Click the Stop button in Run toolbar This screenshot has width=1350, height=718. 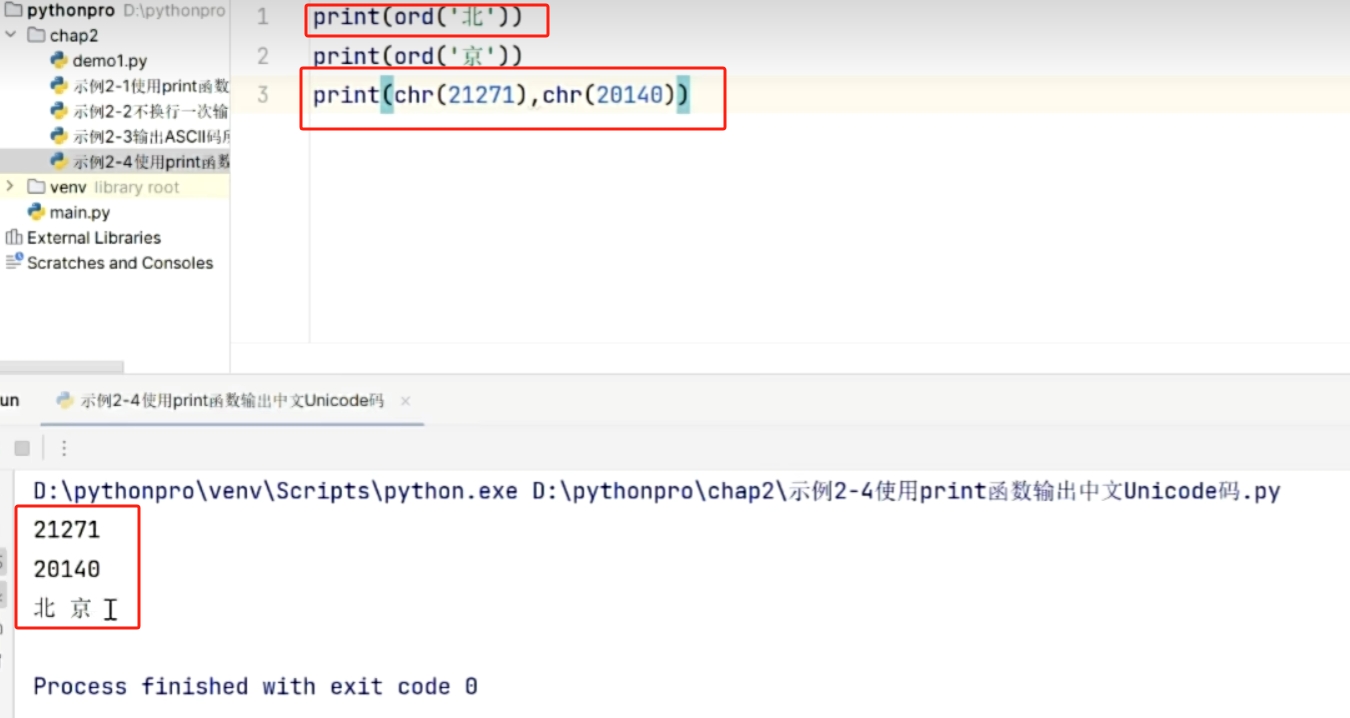tap(22, 448)
